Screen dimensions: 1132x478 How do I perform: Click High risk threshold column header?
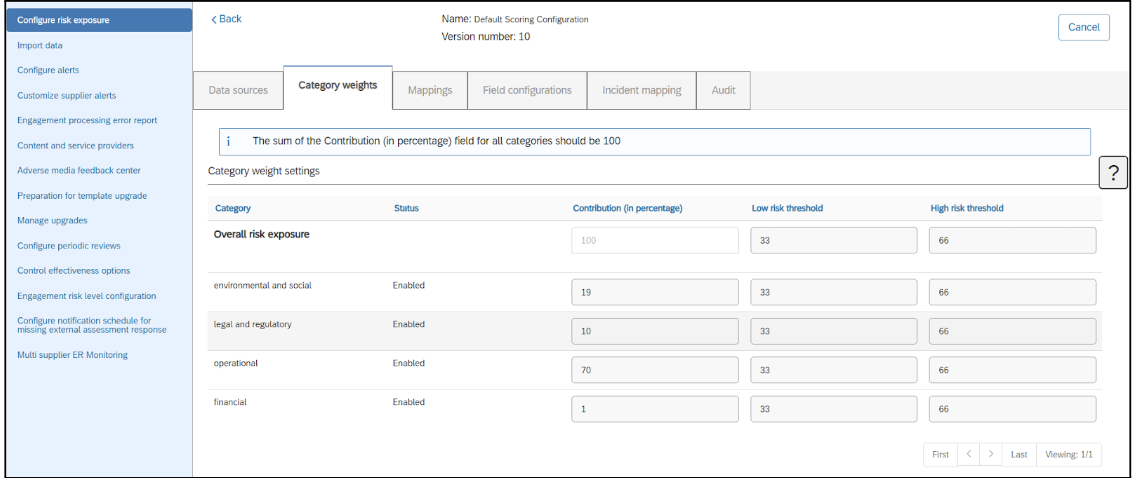point(967,208)
